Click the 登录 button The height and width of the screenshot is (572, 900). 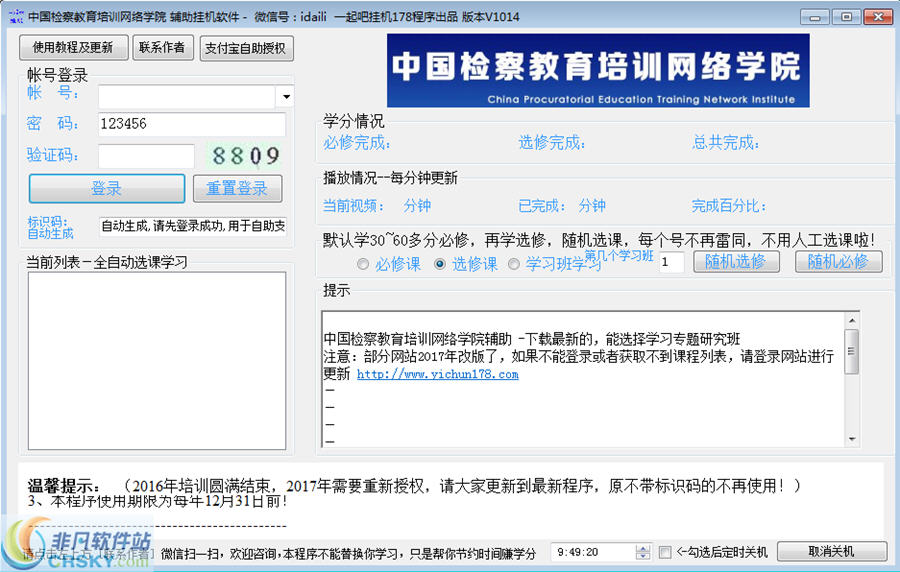pyautogui.click(x=107, y=188)
